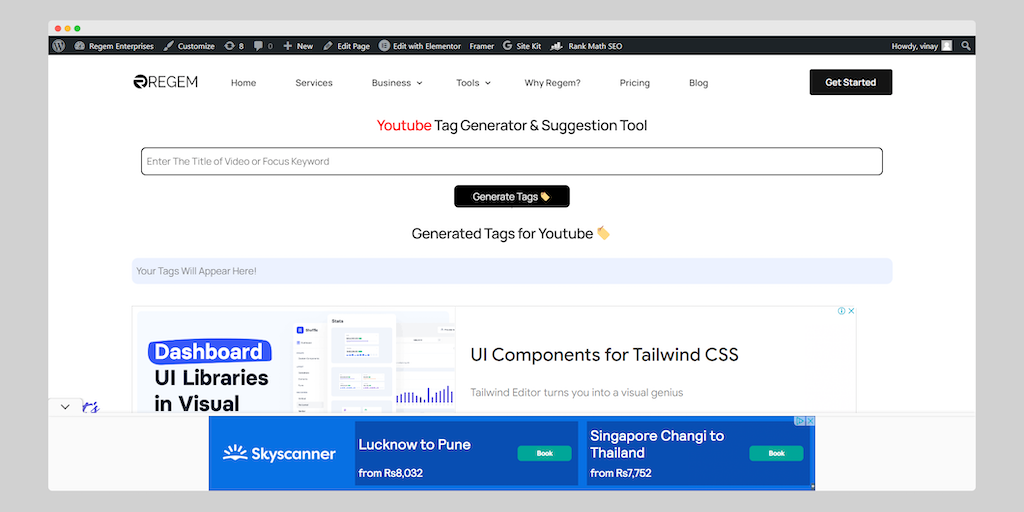
Task: Click the from Rs8,032 price text
Action: tap(391, 473)
